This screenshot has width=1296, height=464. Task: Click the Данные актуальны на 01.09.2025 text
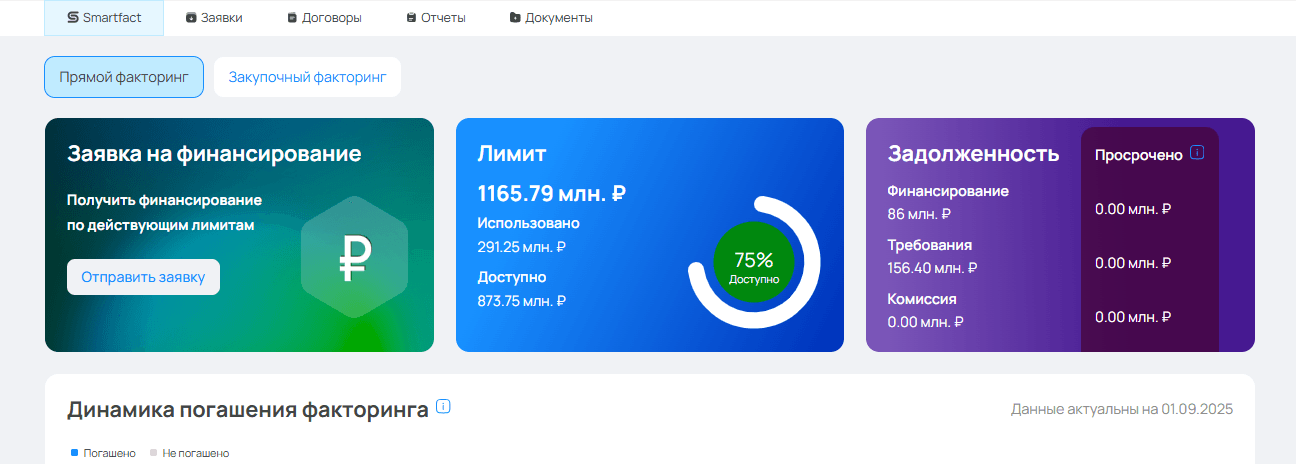pos(1122,409)
